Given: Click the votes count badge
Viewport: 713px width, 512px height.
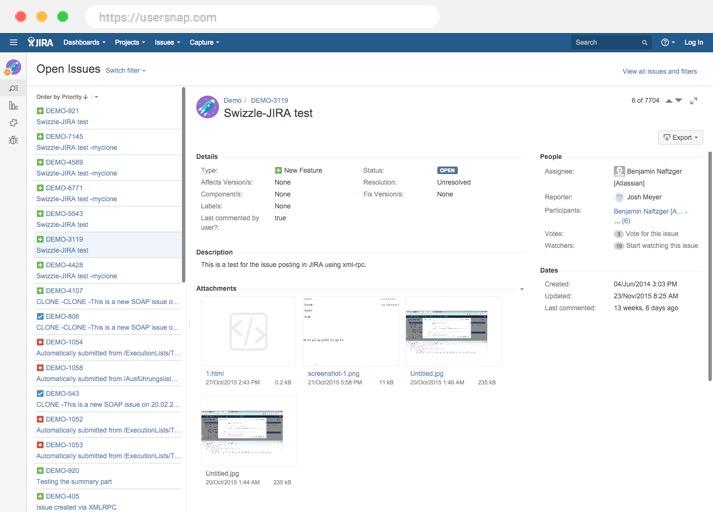Looking at the screenshot, I should [x=618, y=234].
